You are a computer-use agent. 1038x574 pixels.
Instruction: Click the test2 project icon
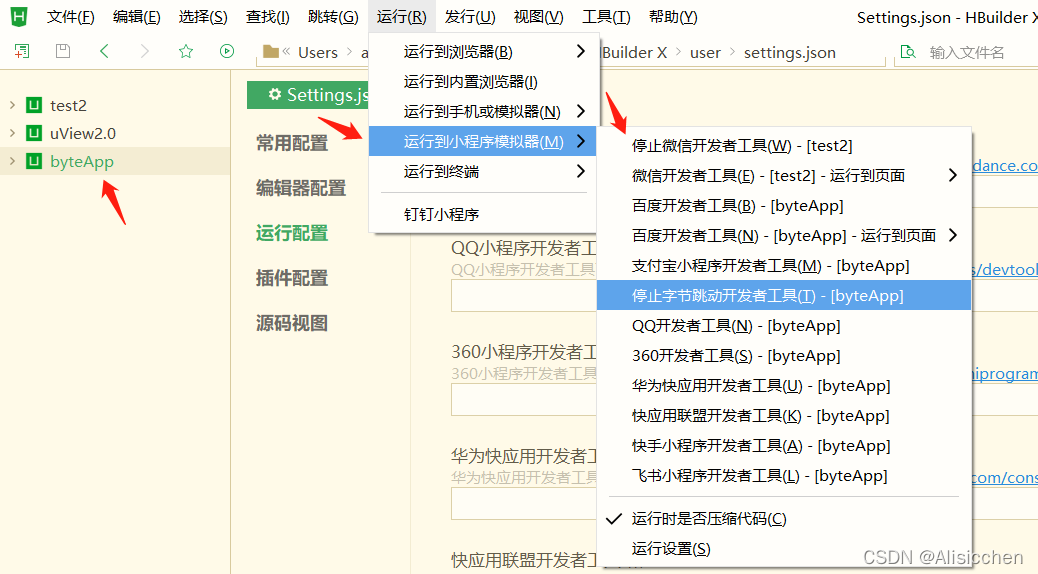click(34, 105)
